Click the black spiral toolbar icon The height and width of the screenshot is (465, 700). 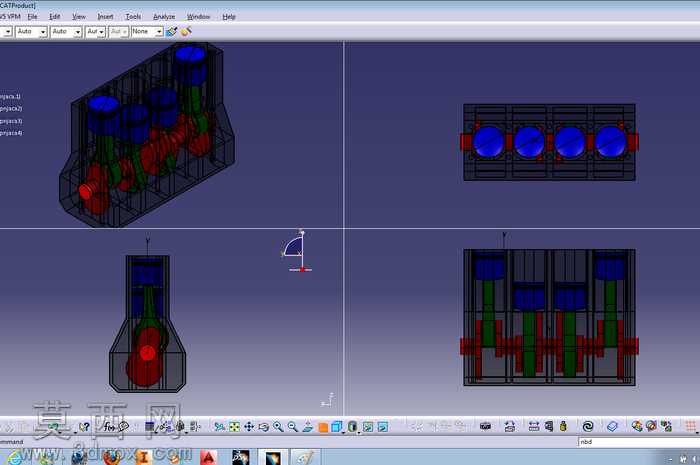click(588, 427)
